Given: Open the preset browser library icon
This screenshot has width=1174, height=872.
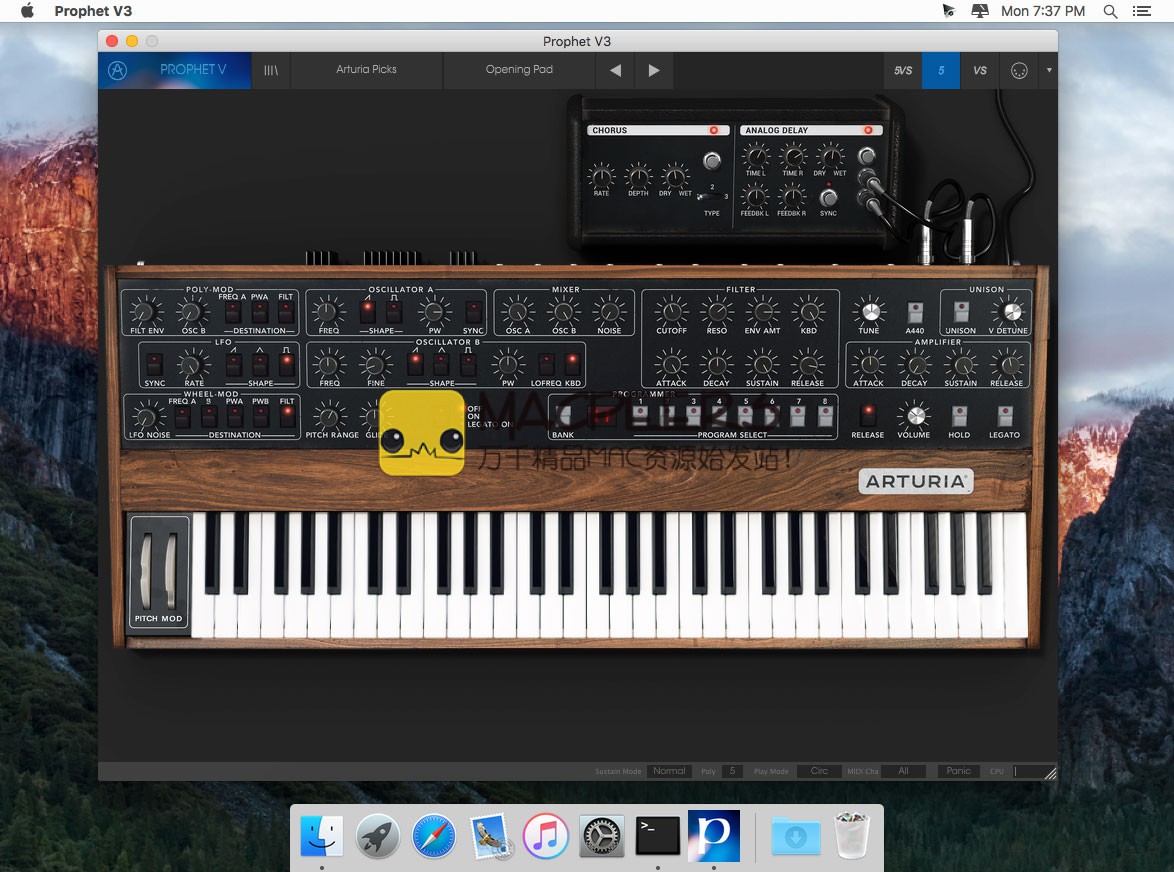Looking at the screenshot, I should tap(270, 70).
